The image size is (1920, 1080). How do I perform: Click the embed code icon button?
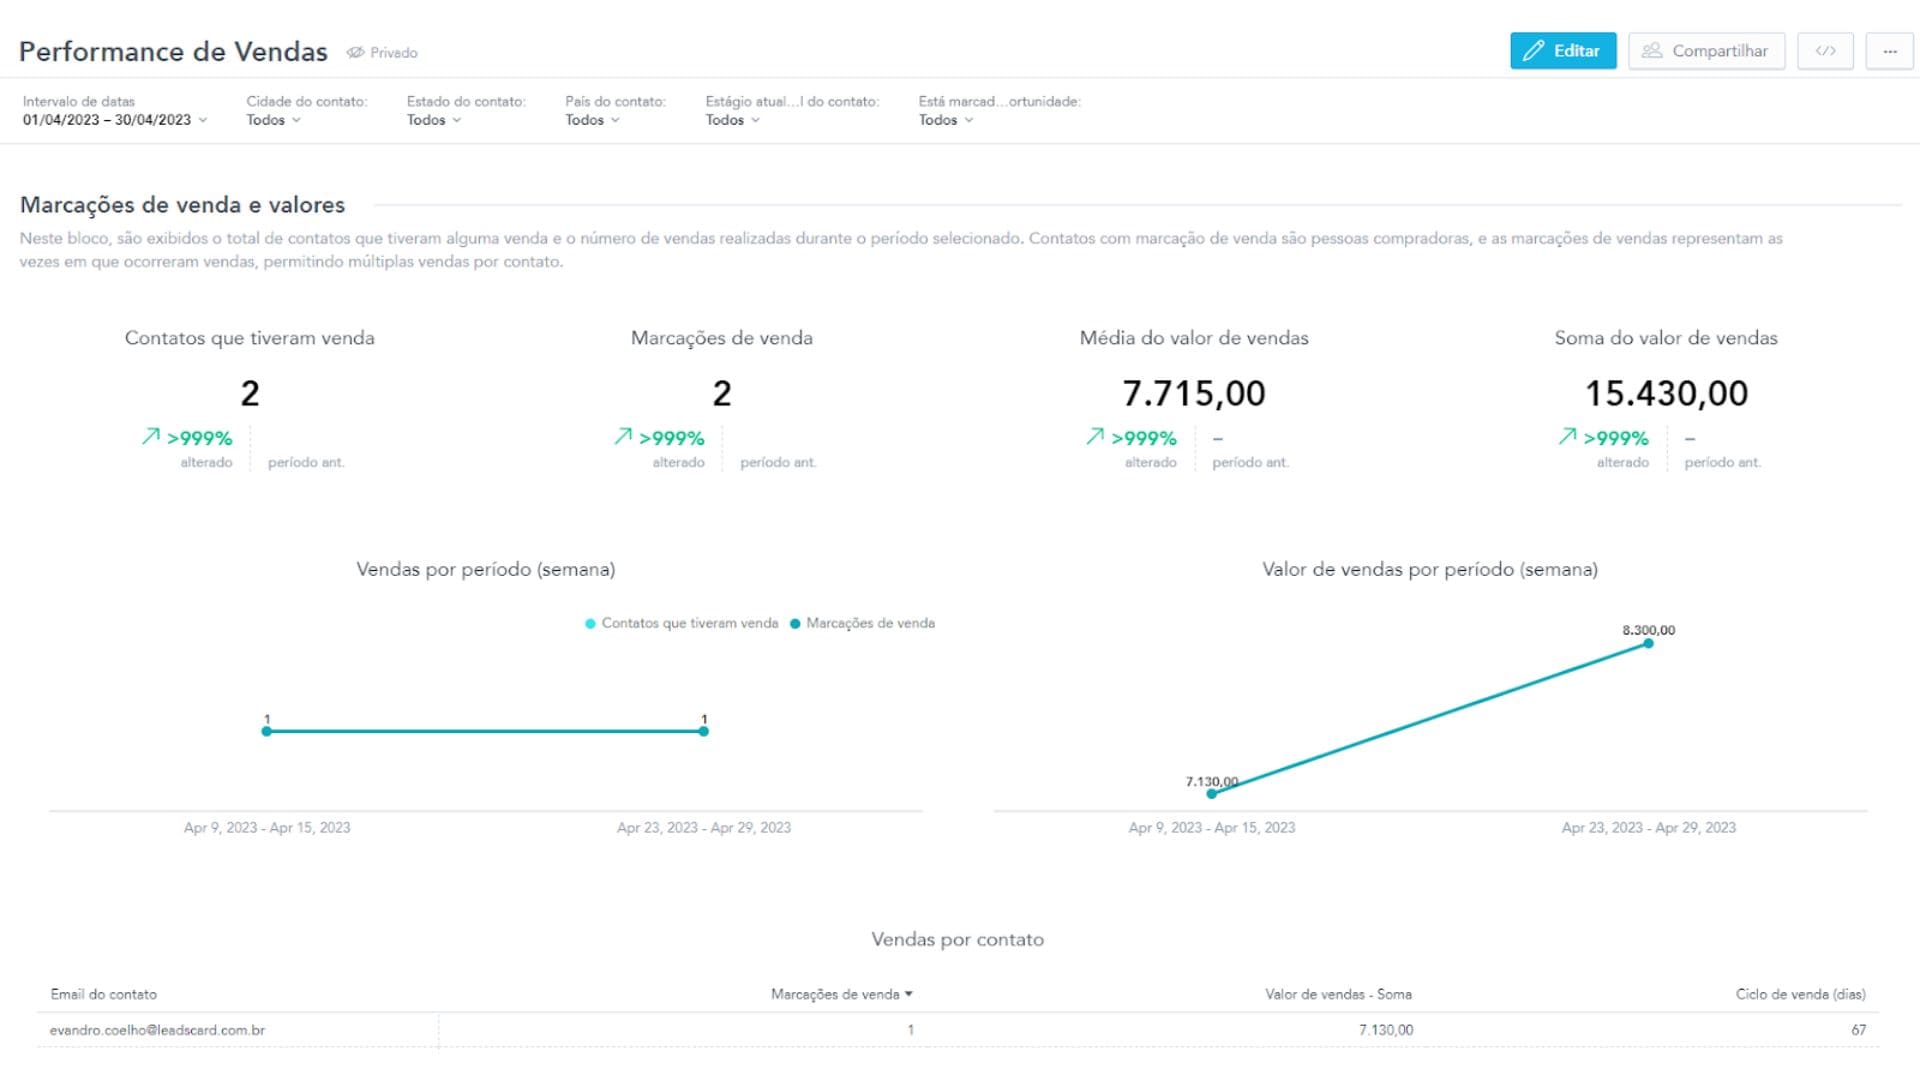pos(1825,51)
